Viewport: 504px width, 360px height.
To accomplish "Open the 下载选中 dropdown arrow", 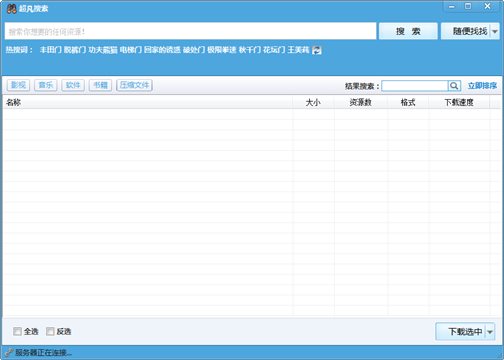I will click(x=490, y=332).
